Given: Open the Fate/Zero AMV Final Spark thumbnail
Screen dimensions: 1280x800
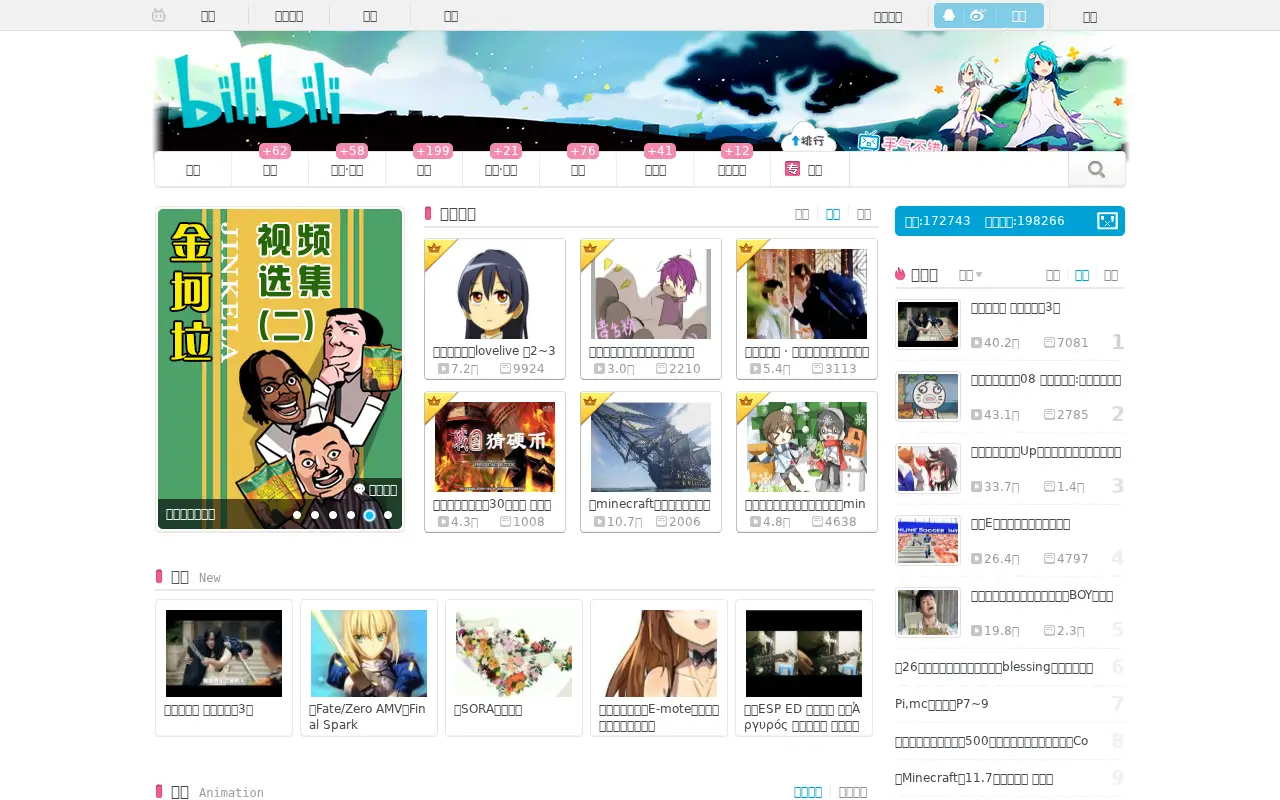Looking at the screenshot, I should (369, 653).
